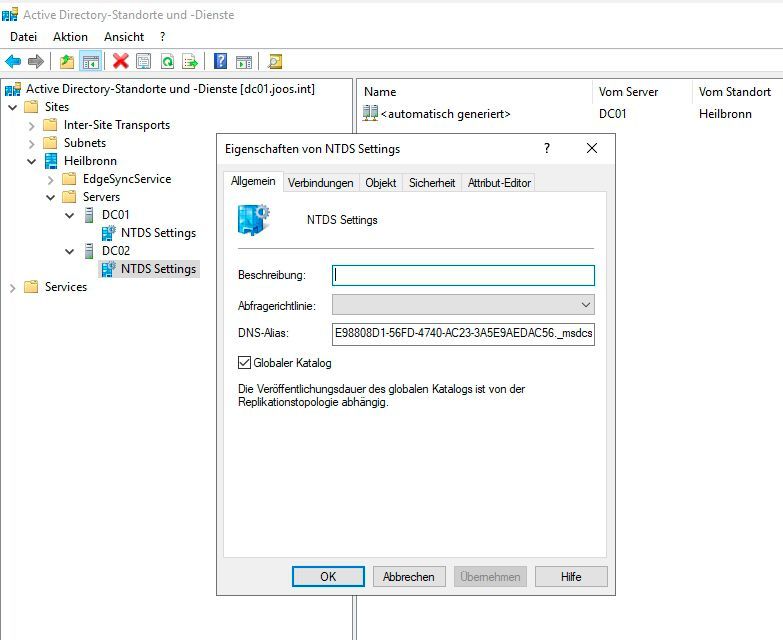The image size is (783, 640).
Task: Click the blue Back arrow in toolbar
Action: (13, 62)
